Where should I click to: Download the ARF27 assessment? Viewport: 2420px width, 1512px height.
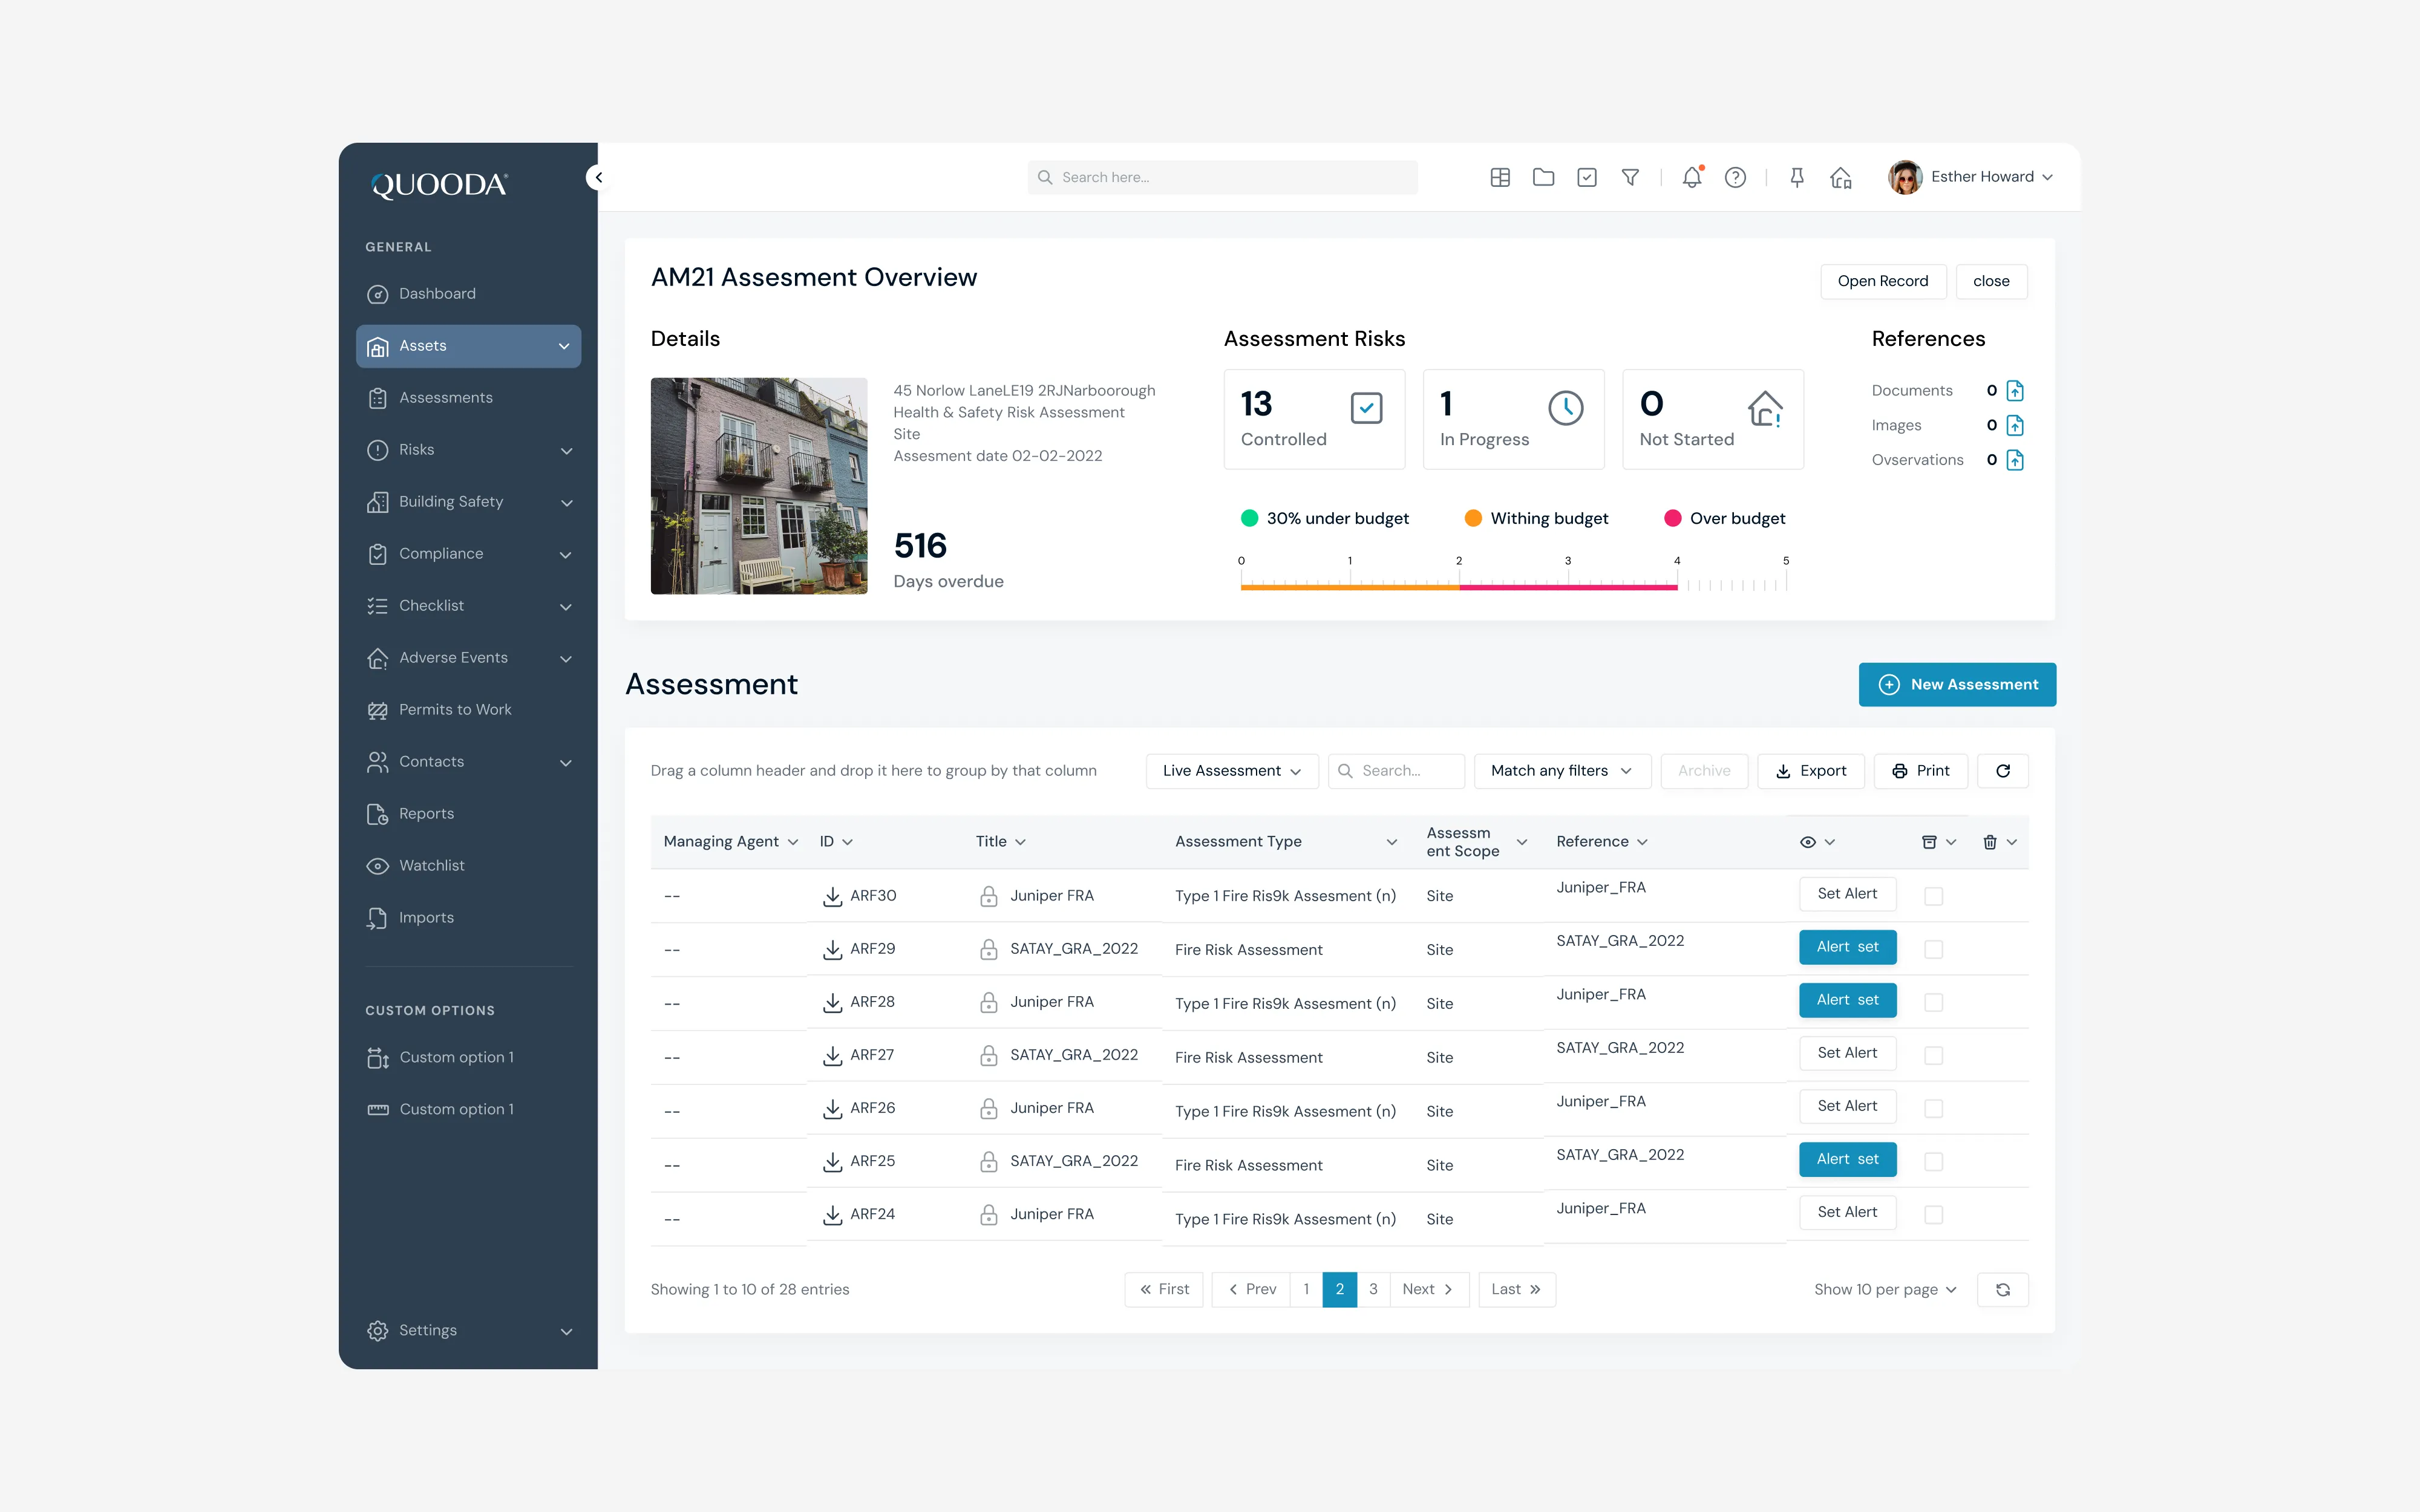(832, 1055)
